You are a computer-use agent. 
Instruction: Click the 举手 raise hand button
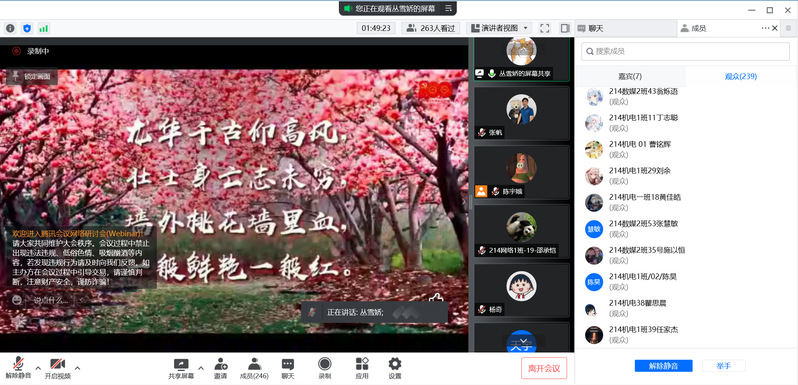(724, 366)
